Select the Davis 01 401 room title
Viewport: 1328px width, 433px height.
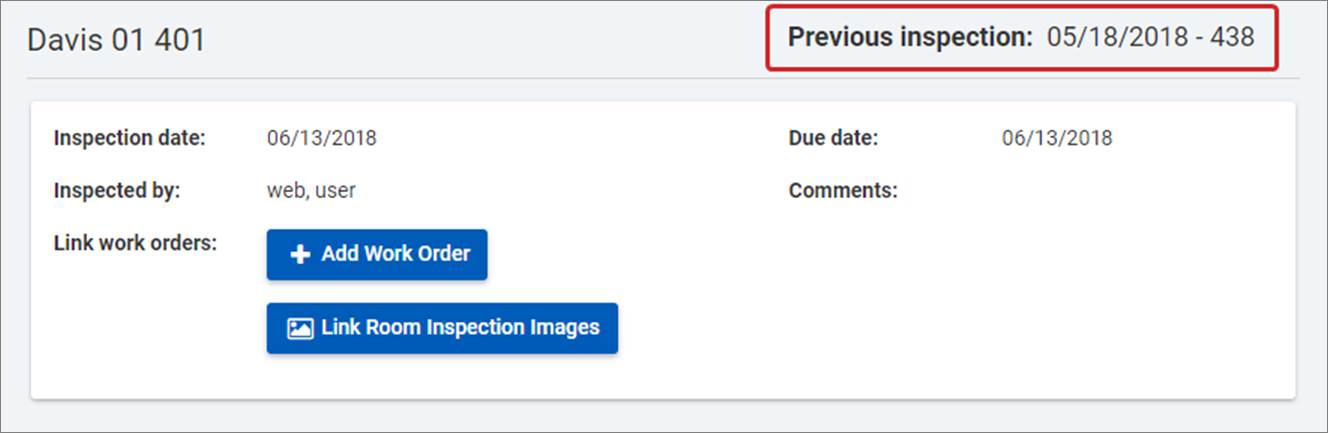pos(116,40)
